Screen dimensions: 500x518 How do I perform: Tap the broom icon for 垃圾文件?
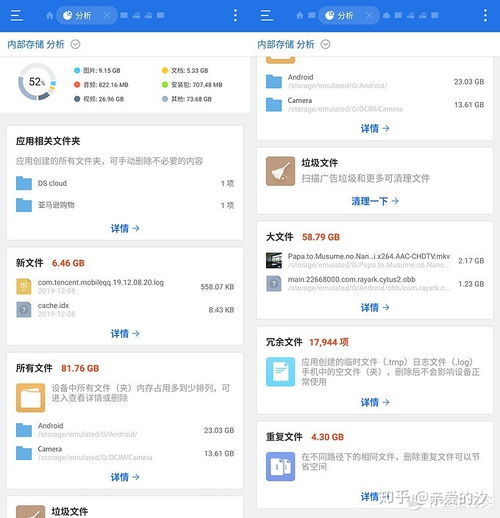coord(280,171)
